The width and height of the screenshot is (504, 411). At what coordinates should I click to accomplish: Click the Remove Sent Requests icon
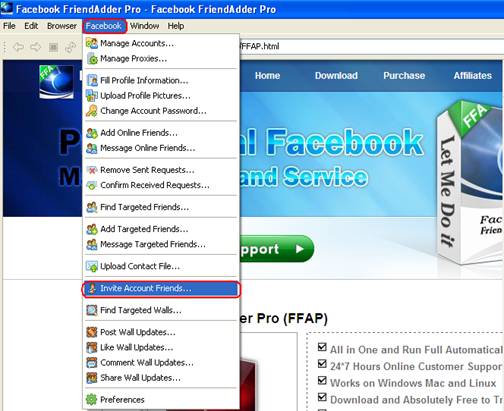(92, 170)
